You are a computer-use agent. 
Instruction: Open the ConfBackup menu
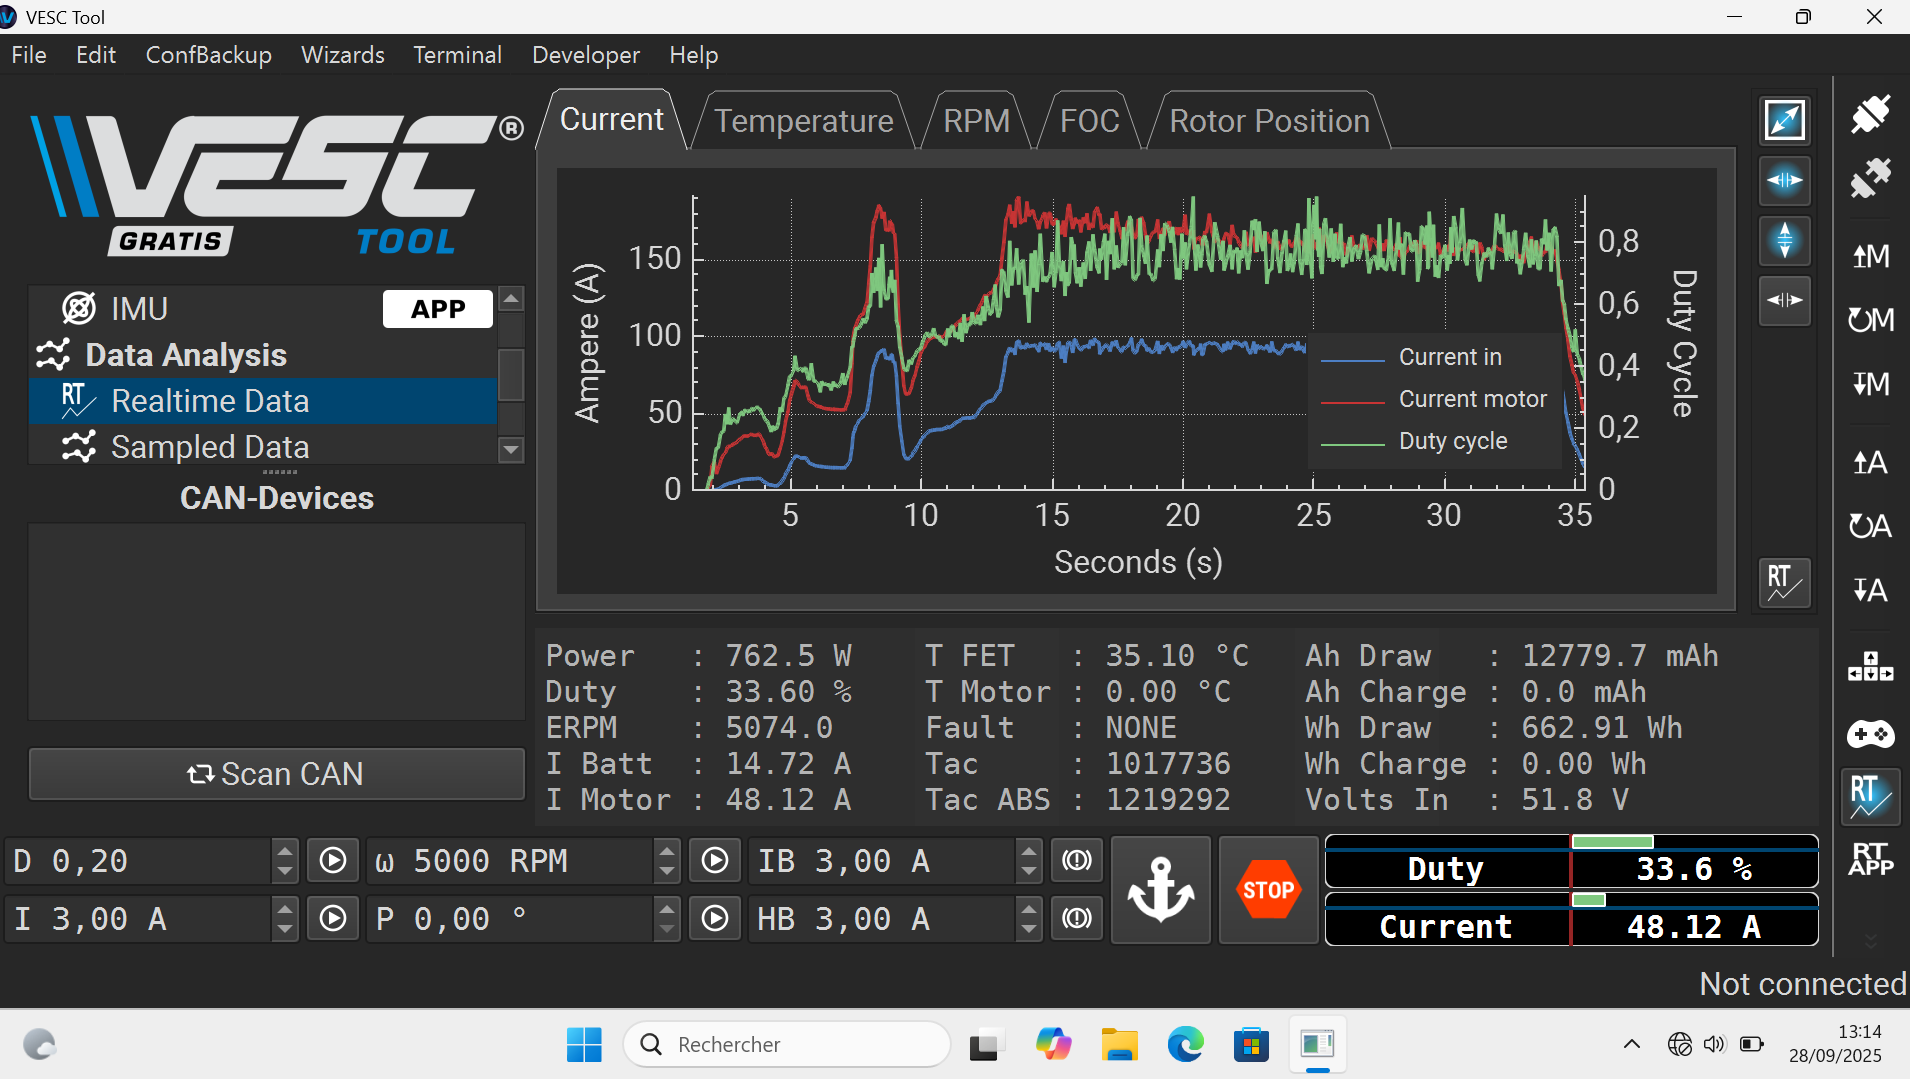[209, 55]
